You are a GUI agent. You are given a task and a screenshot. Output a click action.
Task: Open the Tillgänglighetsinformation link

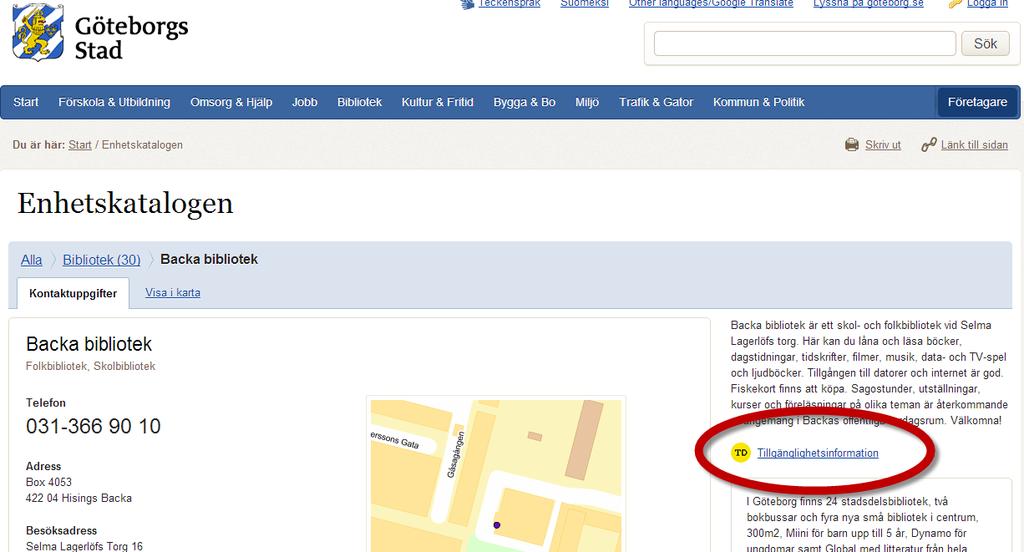pyautogui.click(x=818, y=453)
